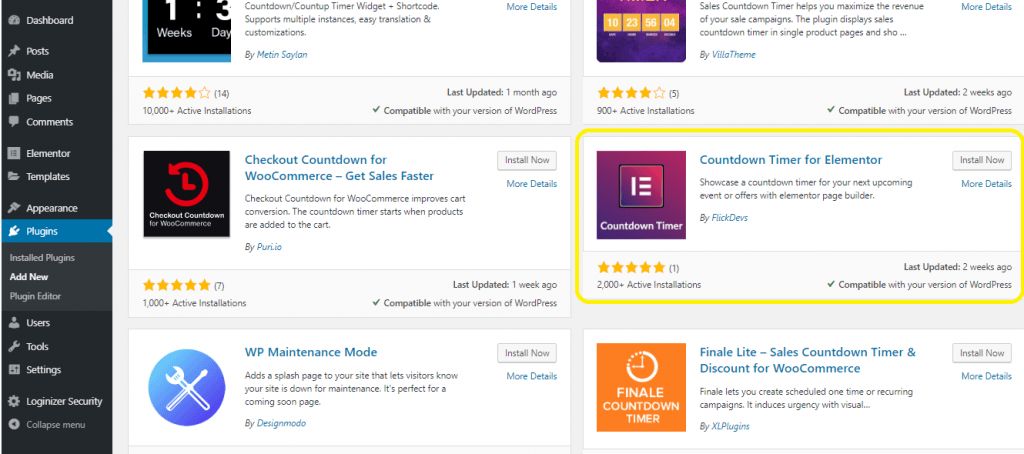The width and height of the screenshot is (1024, 454).
Task: Click the Dashboard gauge icon
Action: pos(14,20)
